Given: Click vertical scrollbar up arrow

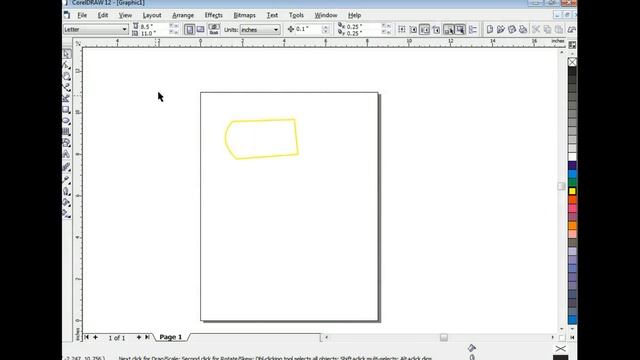Looking at the screenshot, I should tap(562, 53).
